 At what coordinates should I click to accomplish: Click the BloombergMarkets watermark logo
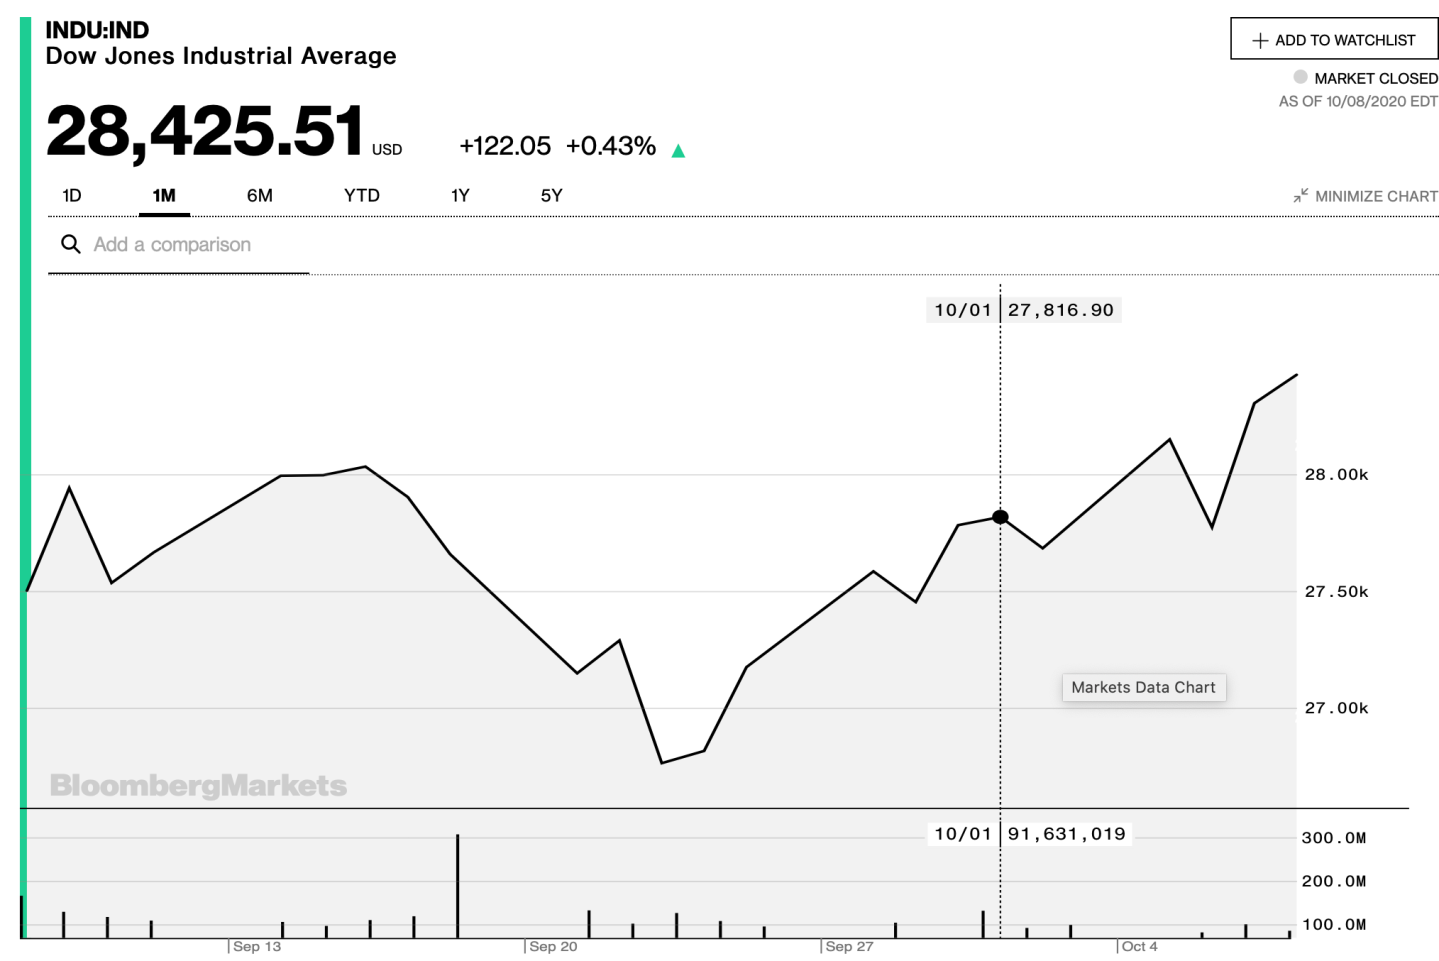[198, 785]
